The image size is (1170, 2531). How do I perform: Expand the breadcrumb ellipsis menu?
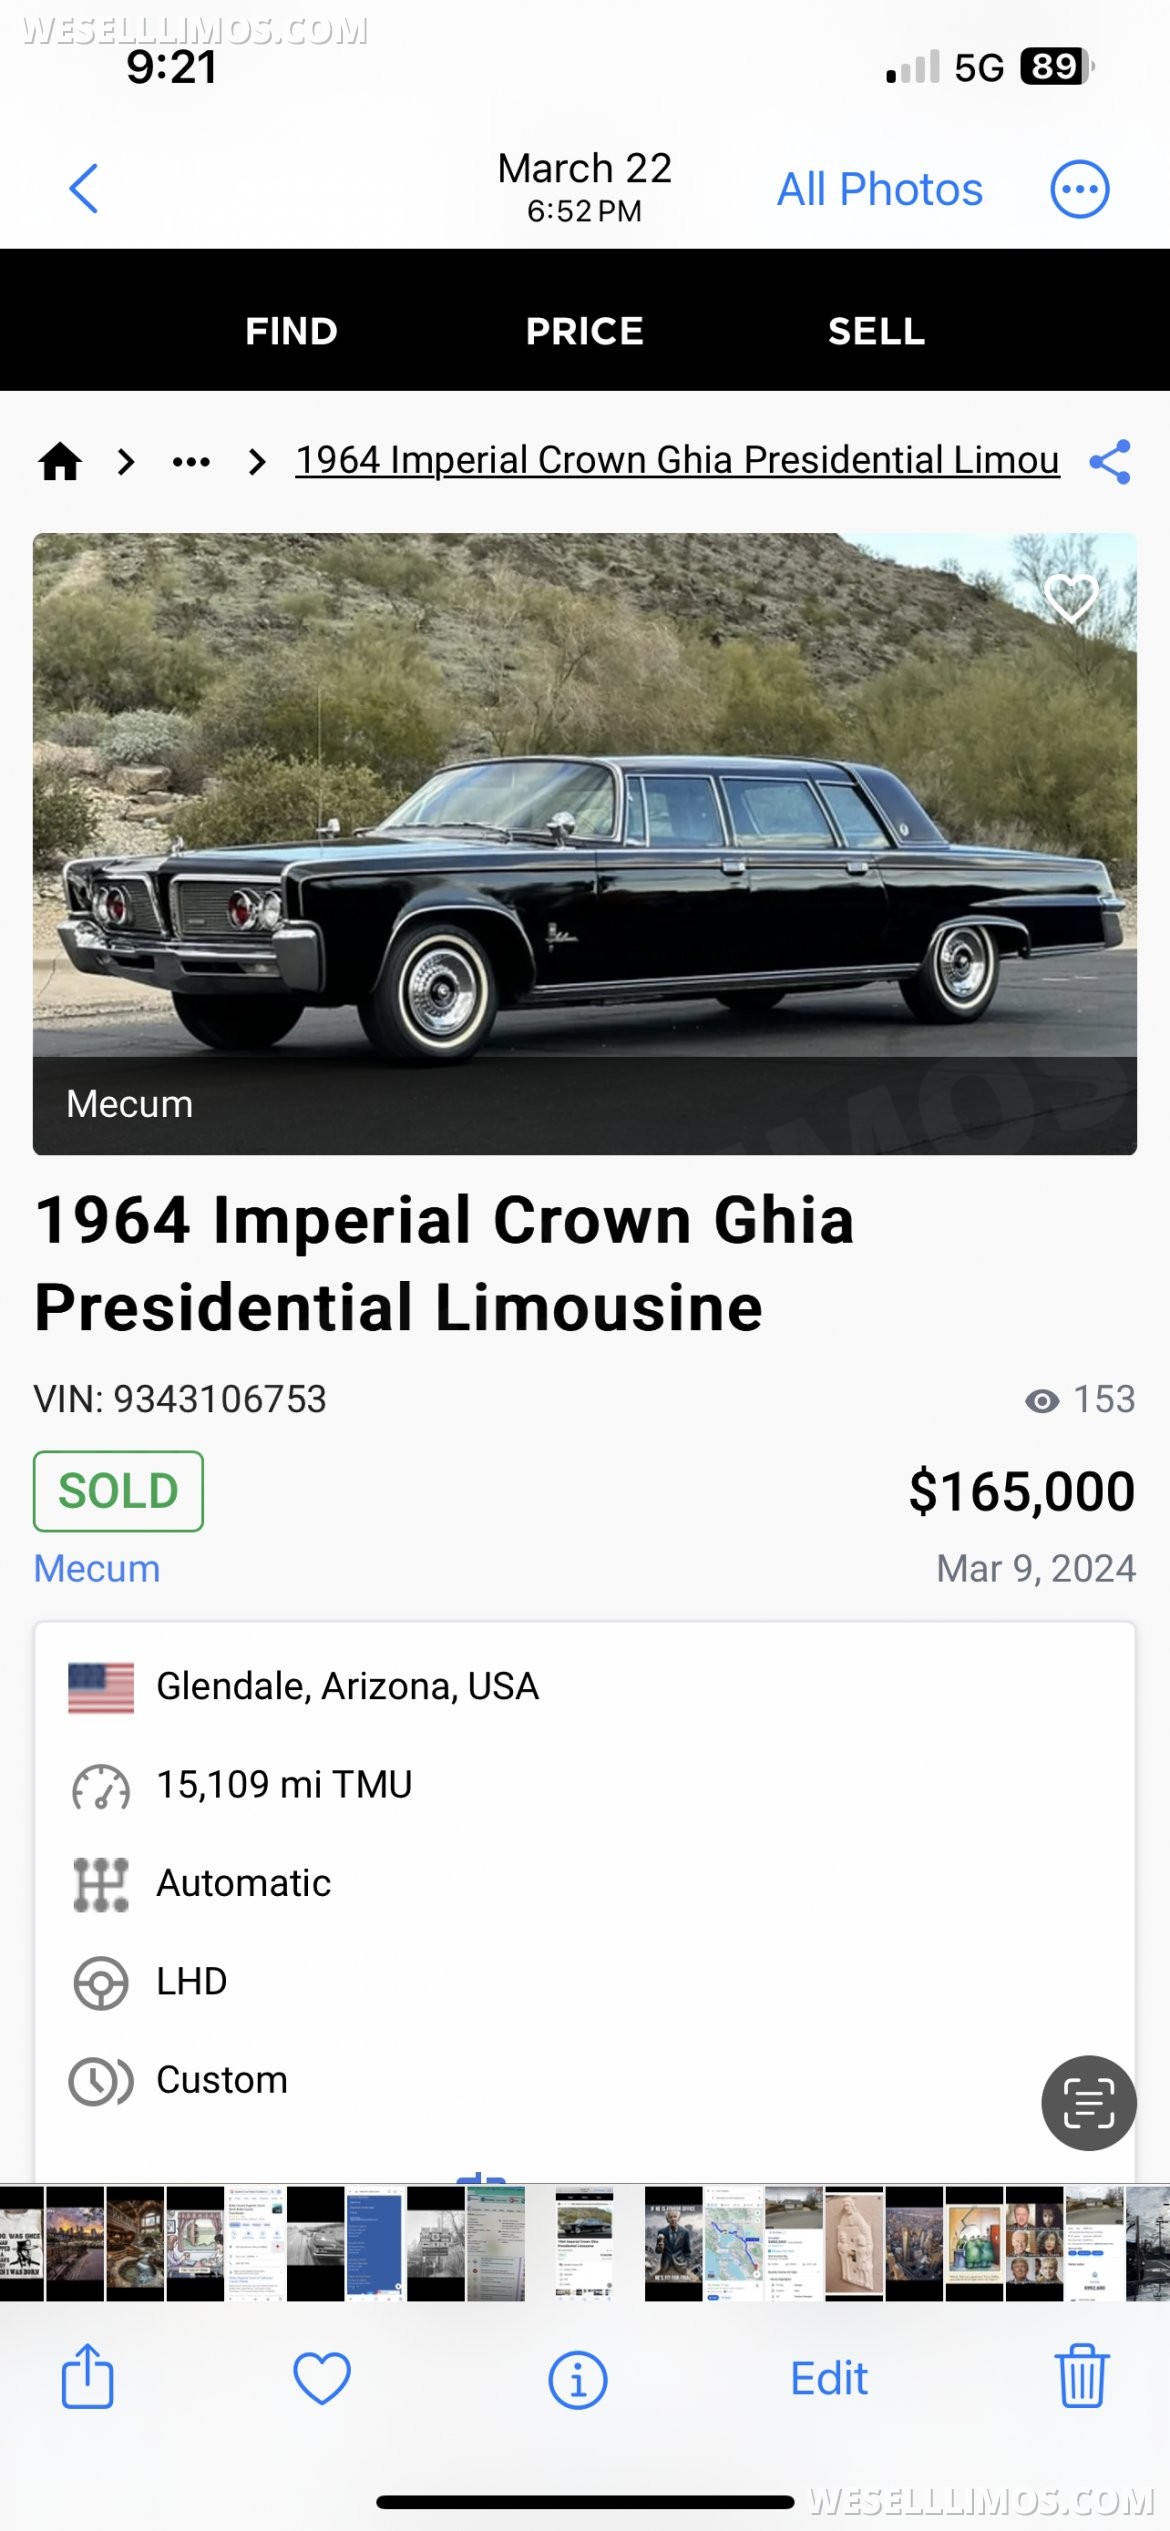click(x=190, y=461)
